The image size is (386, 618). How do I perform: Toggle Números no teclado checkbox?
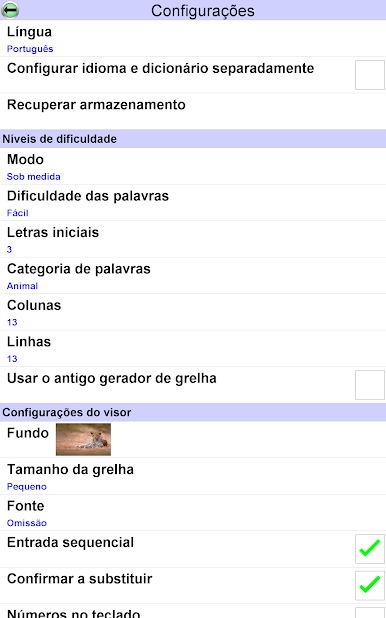point(369,612)
